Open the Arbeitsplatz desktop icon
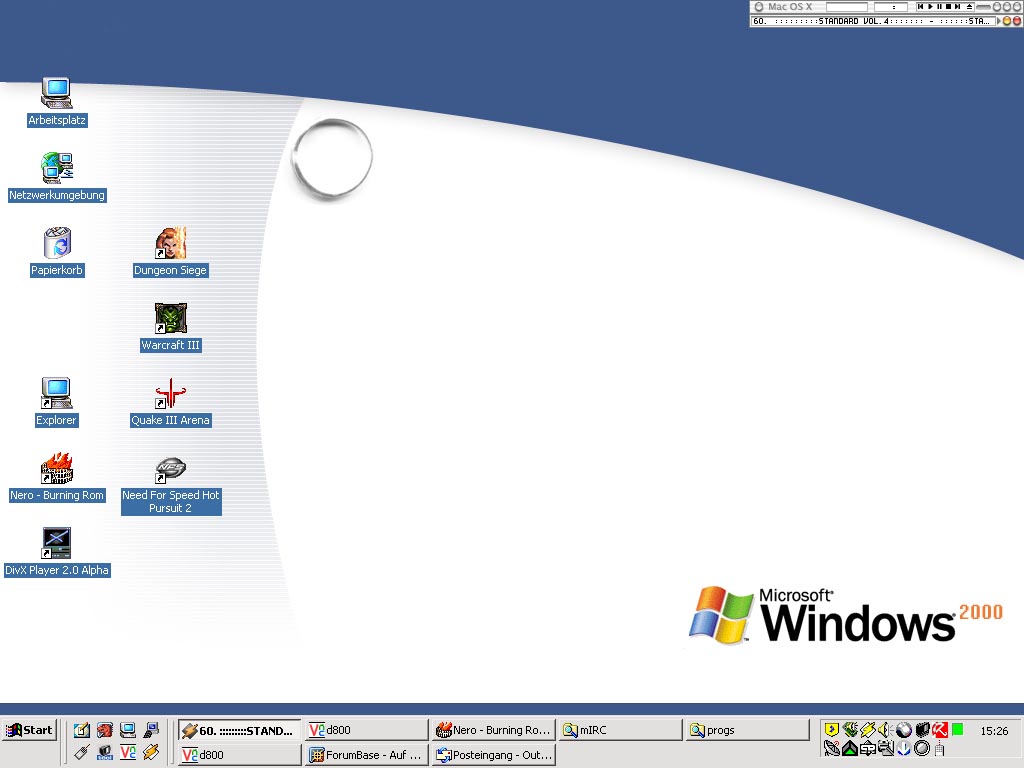The width and height of the screenshot is (1024, 768). (57, 101)
